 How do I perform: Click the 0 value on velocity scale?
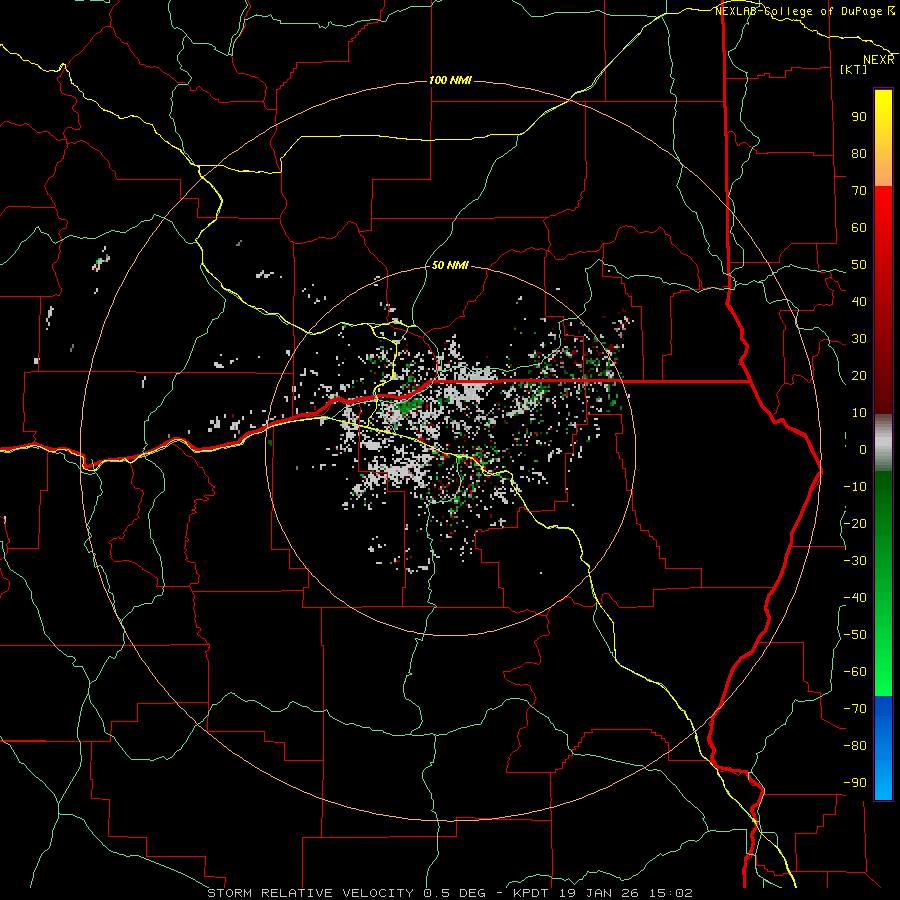point(863,449)
